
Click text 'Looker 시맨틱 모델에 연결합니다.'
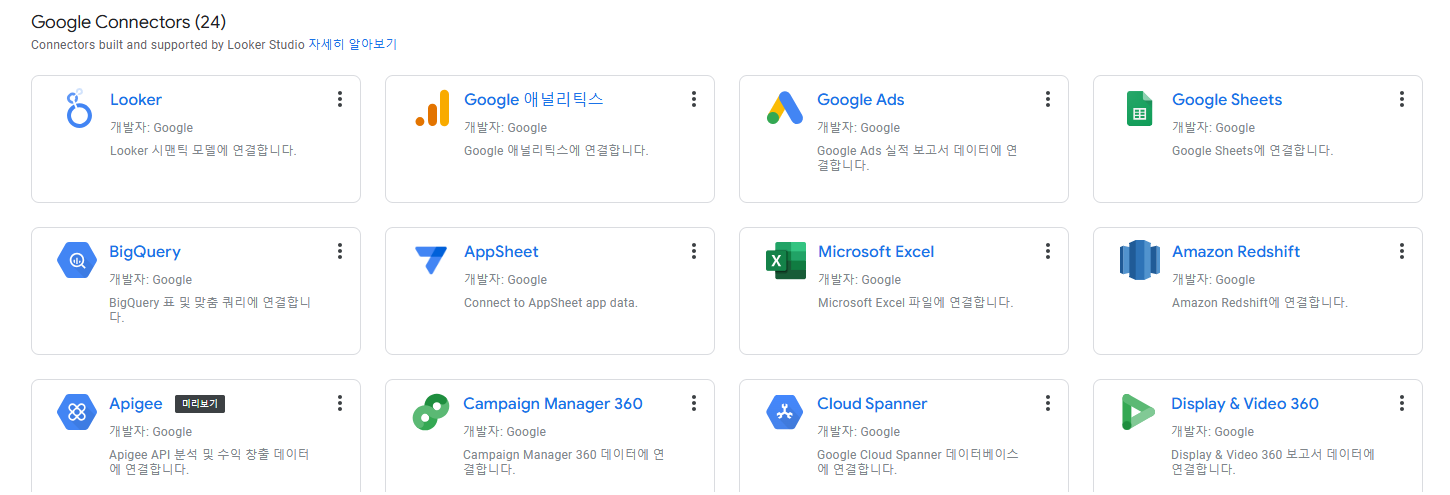203,150
